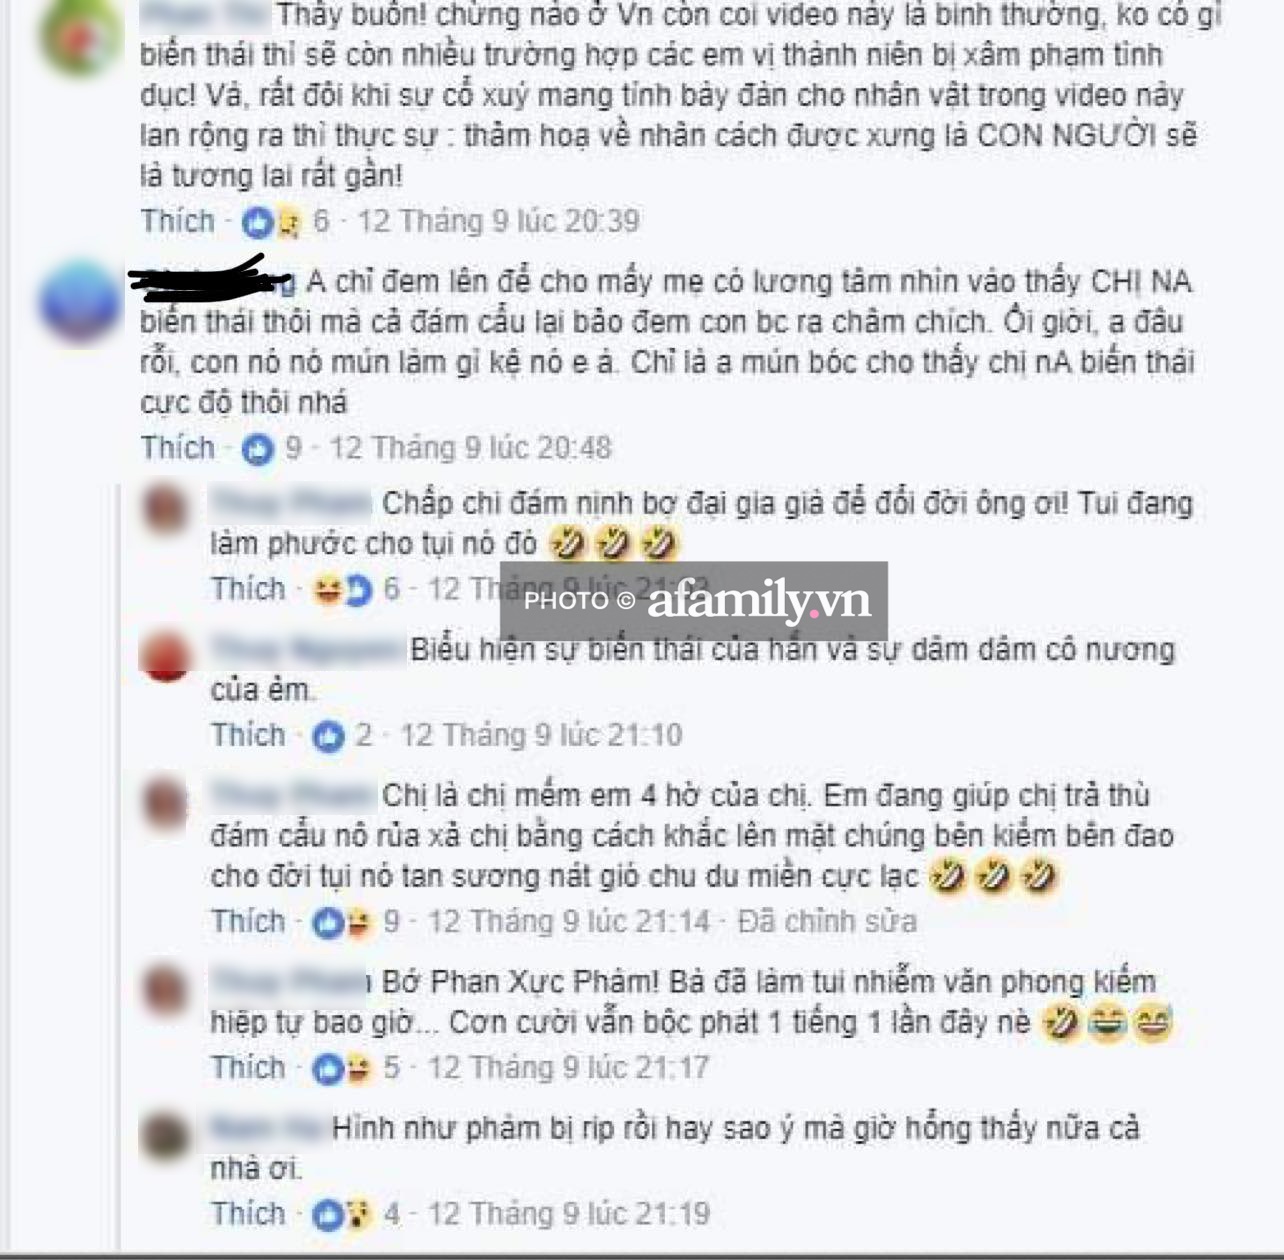Open the 'Đã chỉnh sửa' edit history link
Screen dimensions: 1284x1260
point(827,921)
